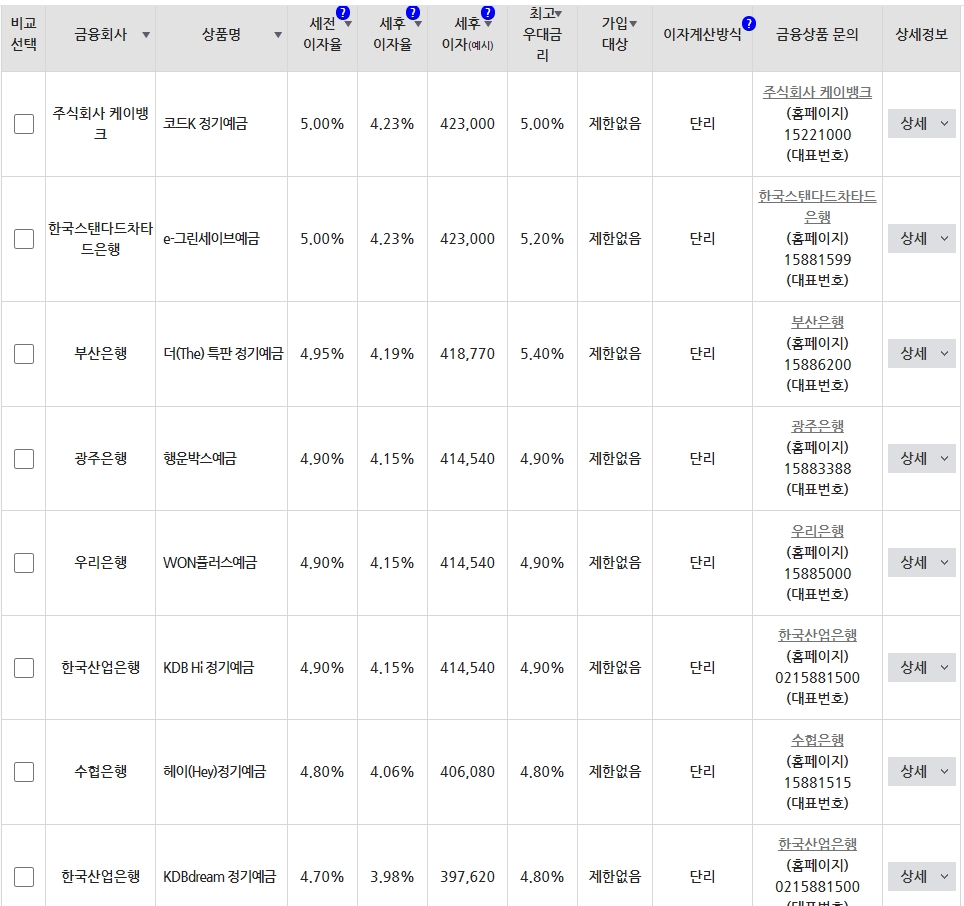The image size is (964, 906).
Task: Click the 5.20% preferential rate cell
Action: pyautogui.click(x=542, y=239)
